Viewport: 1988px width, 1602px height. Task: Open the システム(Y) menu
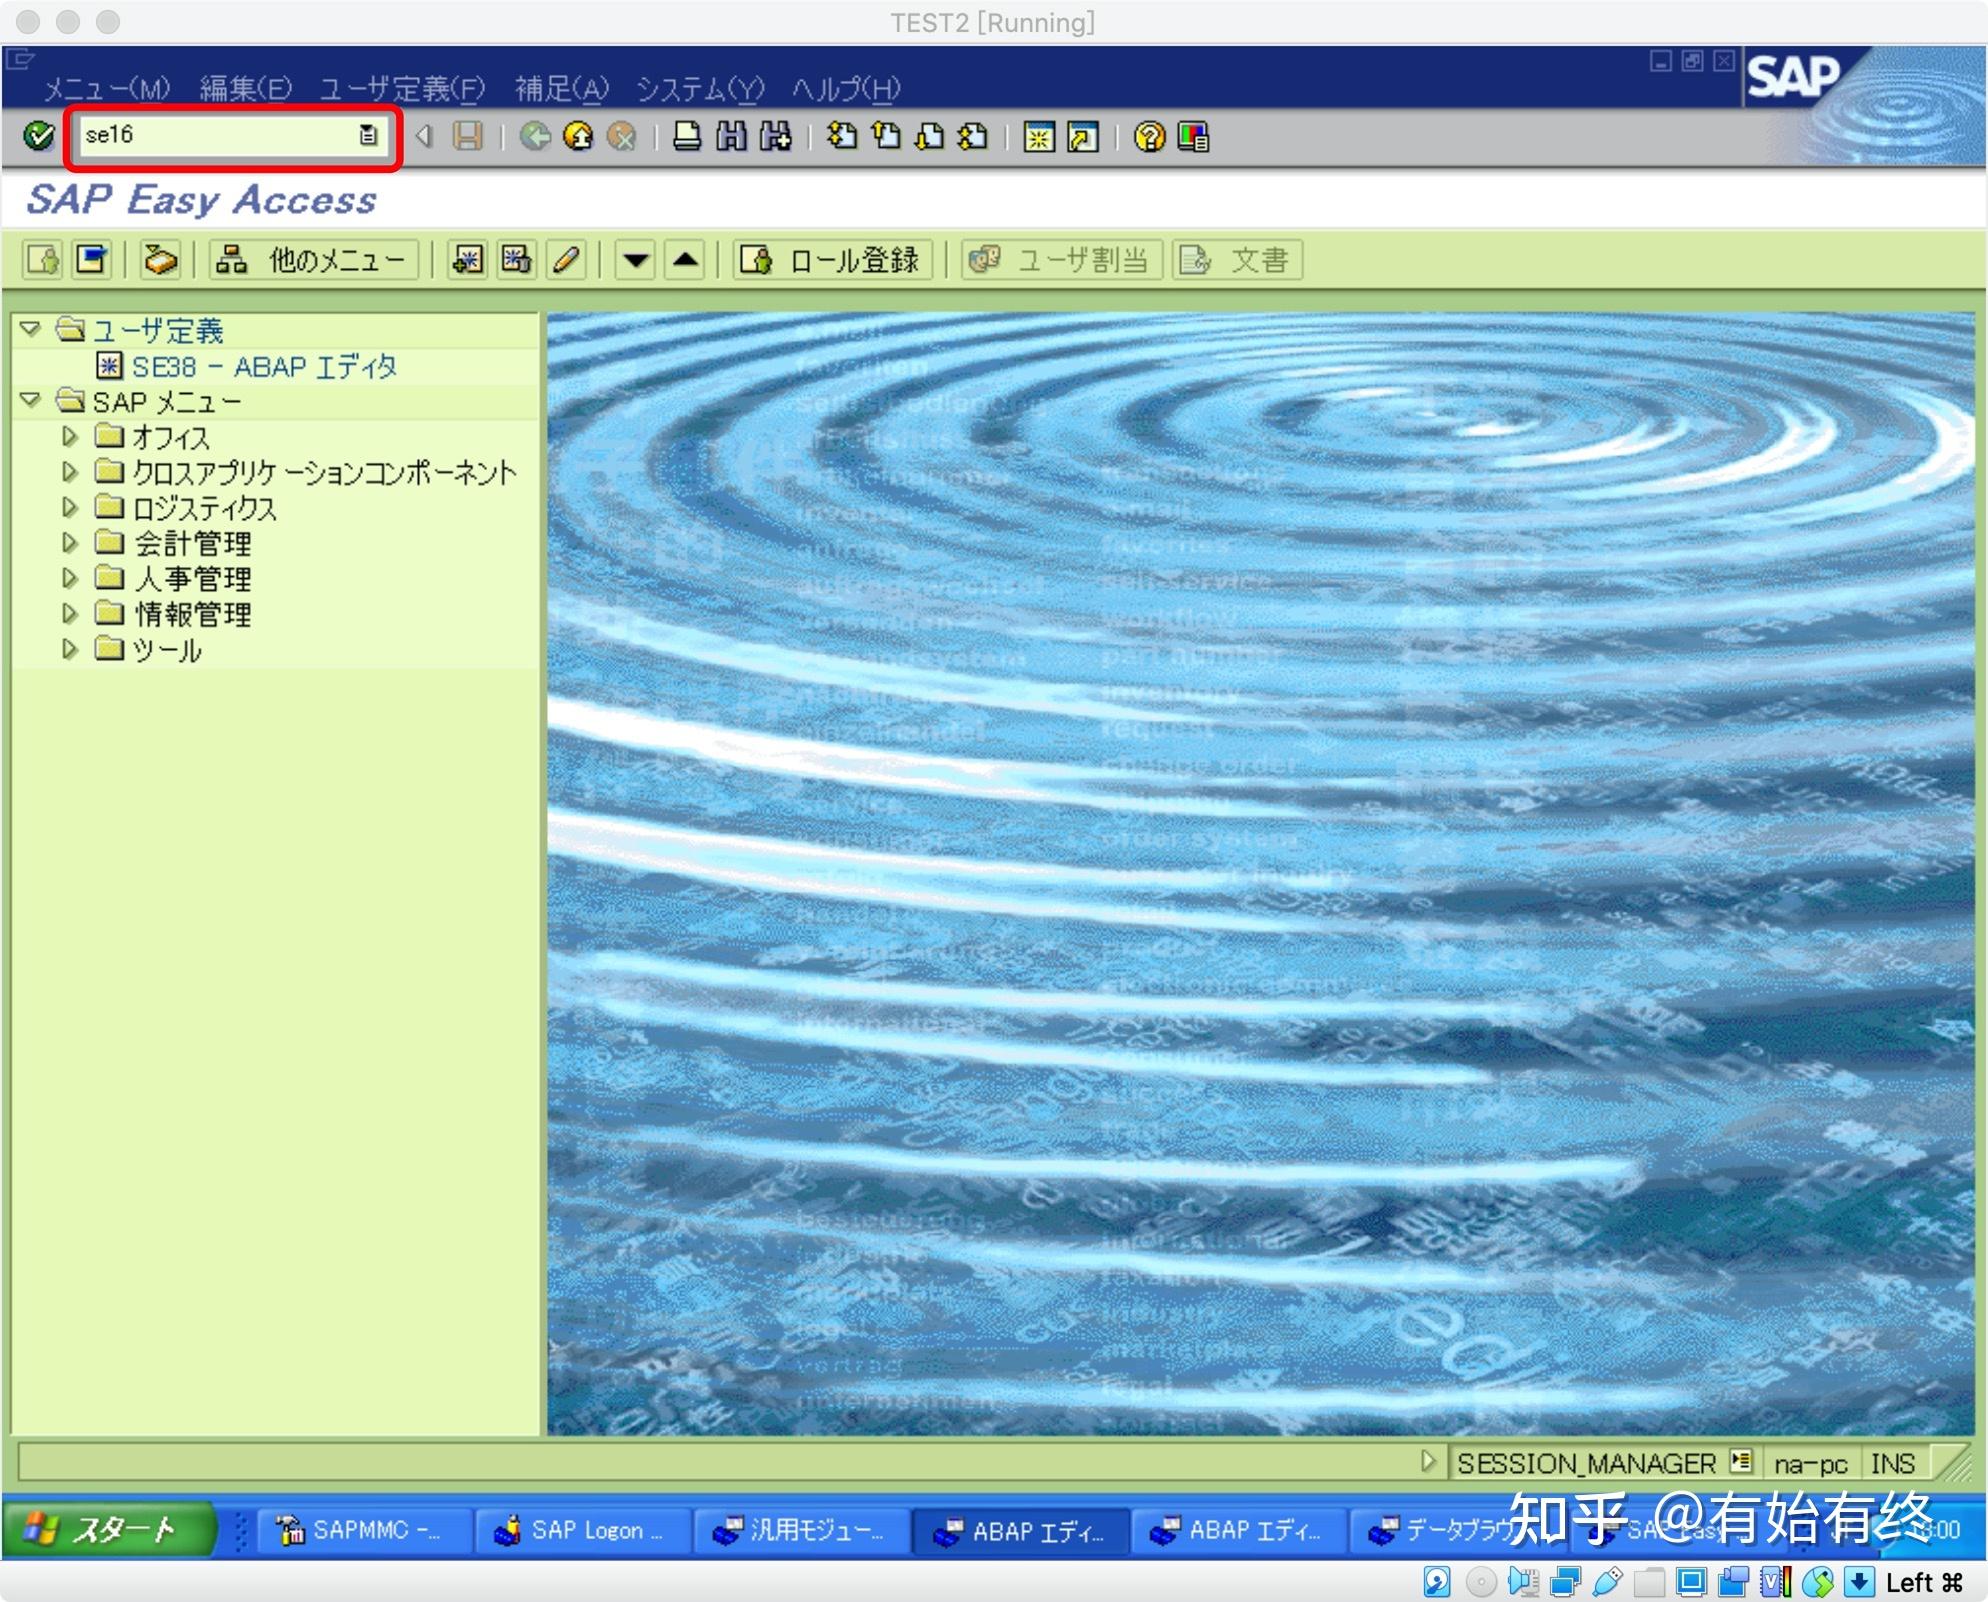pos(697,88)
